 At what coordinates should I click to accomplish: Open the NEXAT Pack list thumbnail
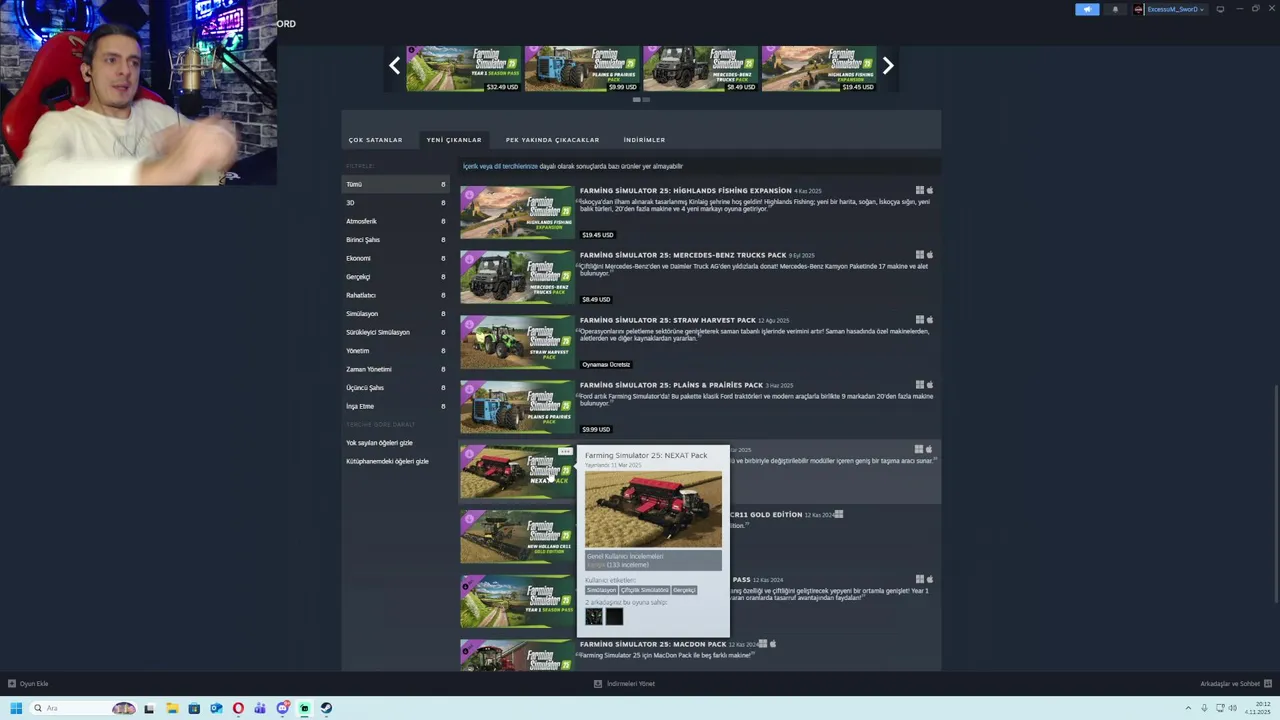pos(517,472)
